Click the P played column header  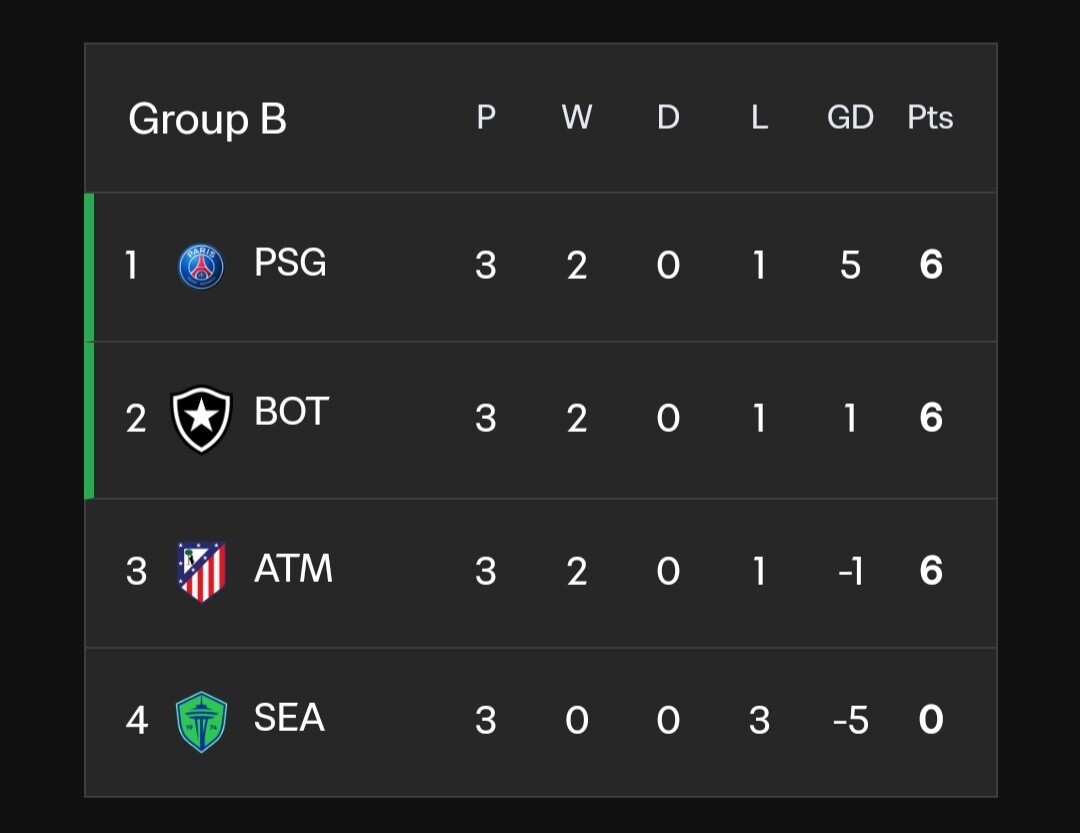486,118
